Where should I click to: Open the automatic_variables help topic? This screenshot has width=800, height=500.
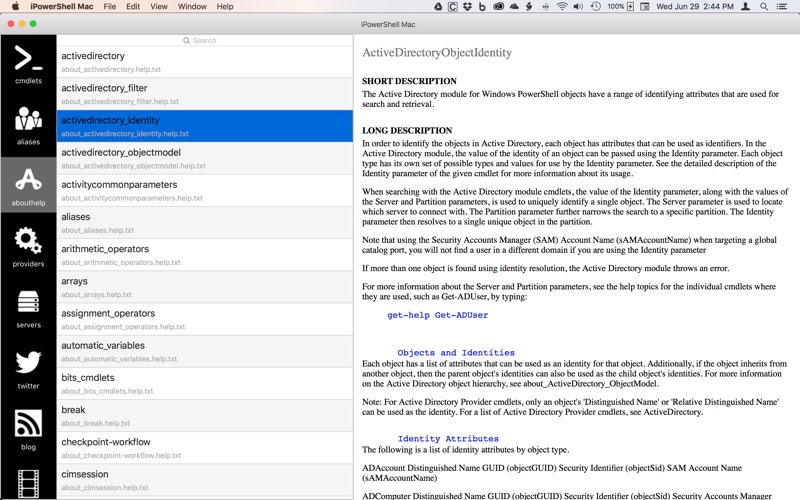point(205,351)
